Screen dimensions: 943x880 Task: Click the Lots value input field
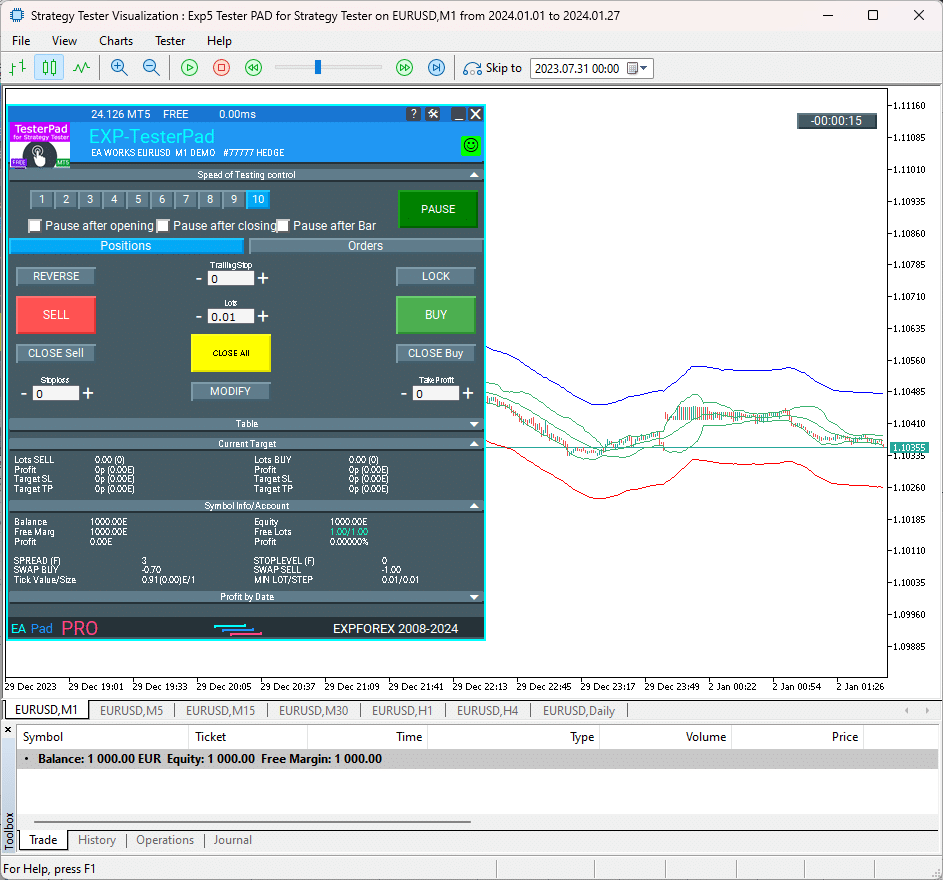click(x=231, y=317)
